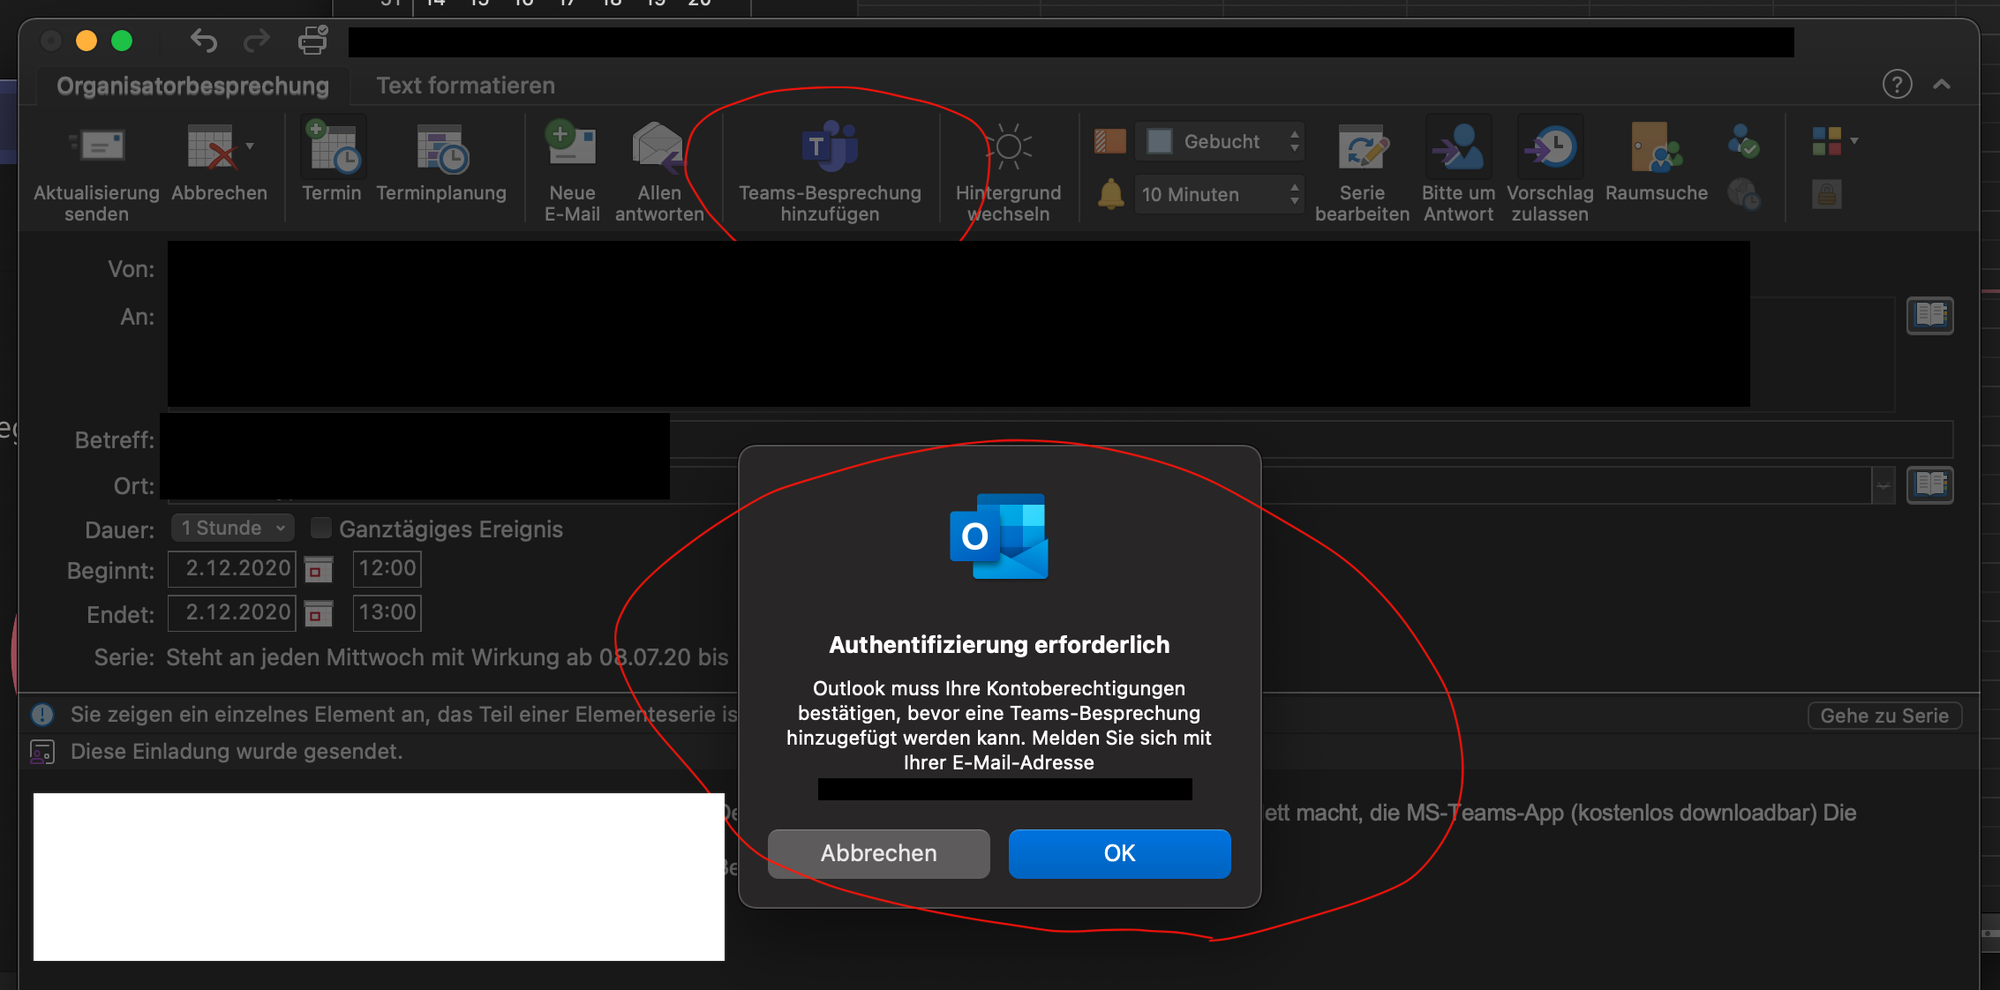Click the 12:00 start time field
The height and width of the screenshot is (990, 2000).
[387, 569]
